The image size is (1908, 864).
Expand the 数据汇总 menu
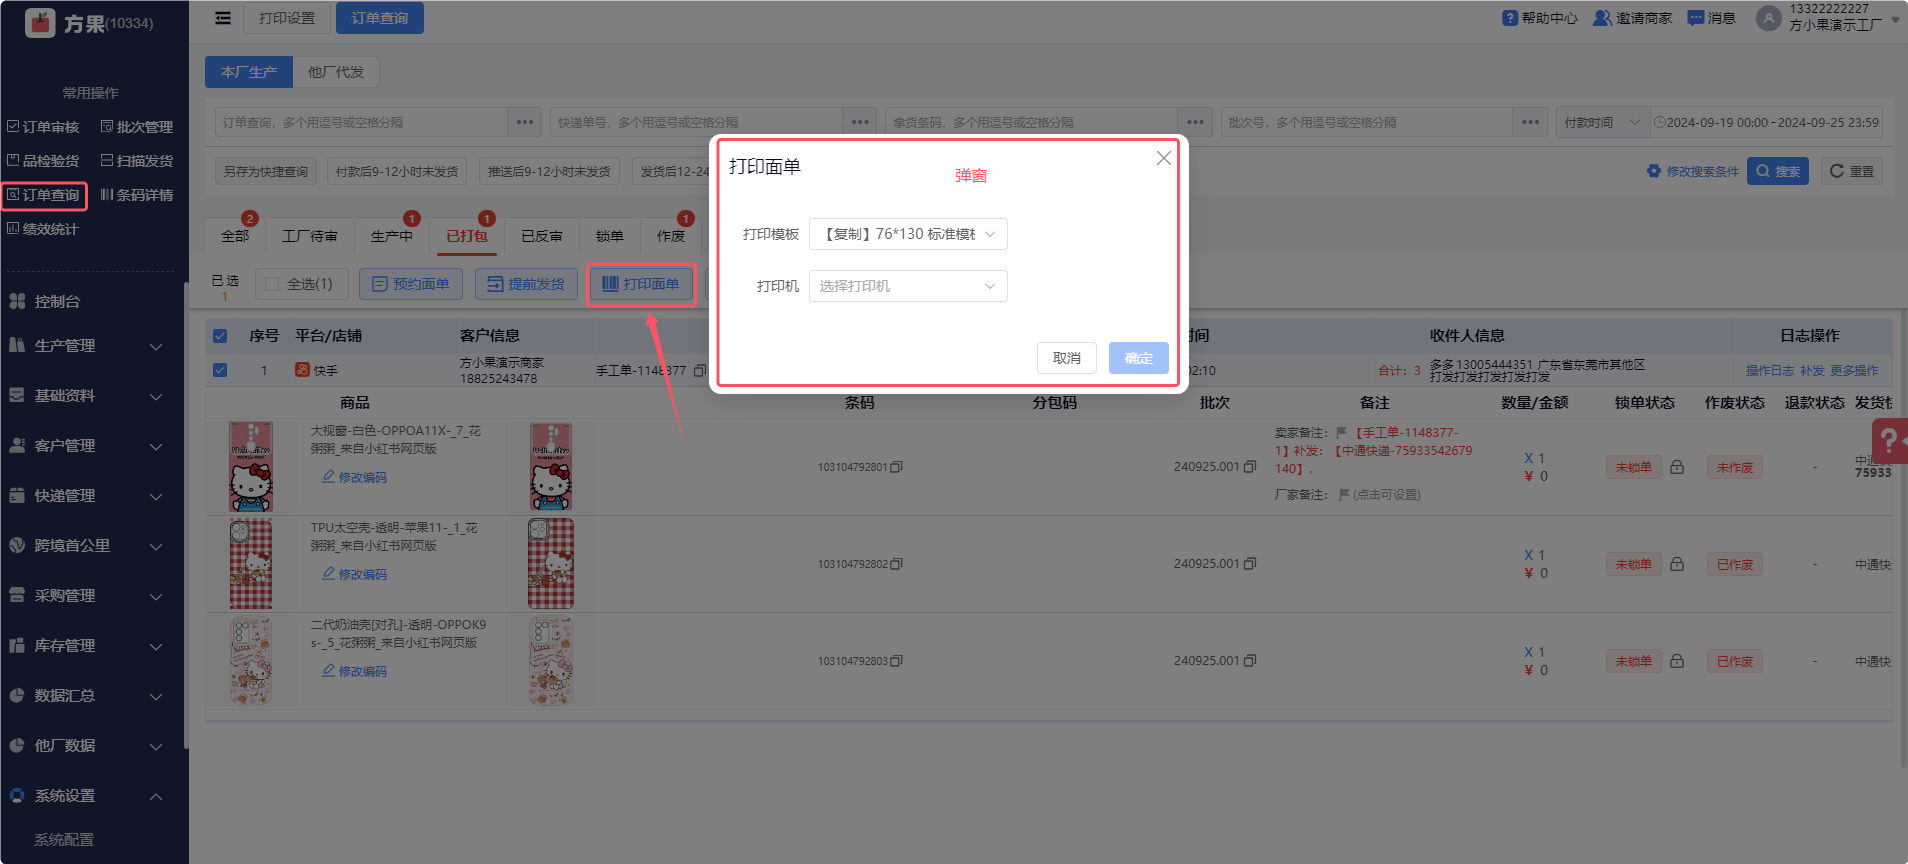pos(85,696)
